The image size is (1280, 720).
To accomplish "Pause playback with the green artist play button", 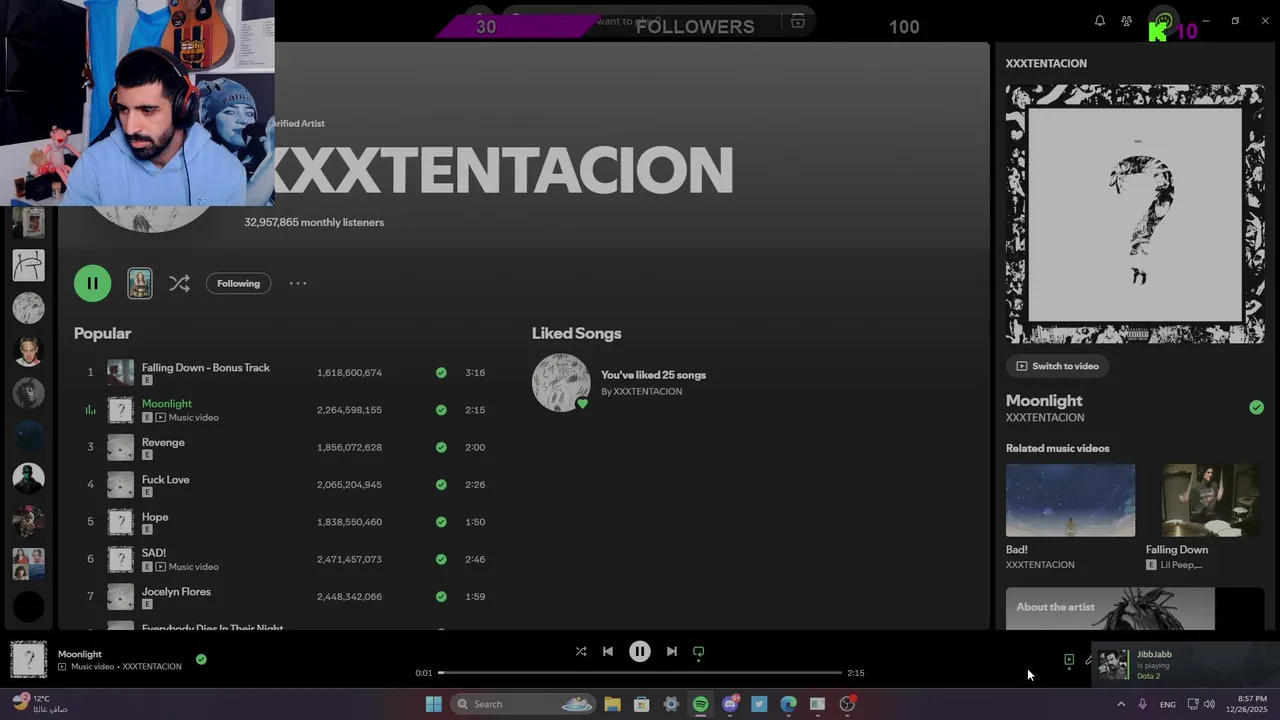I will tap(92, 283).
